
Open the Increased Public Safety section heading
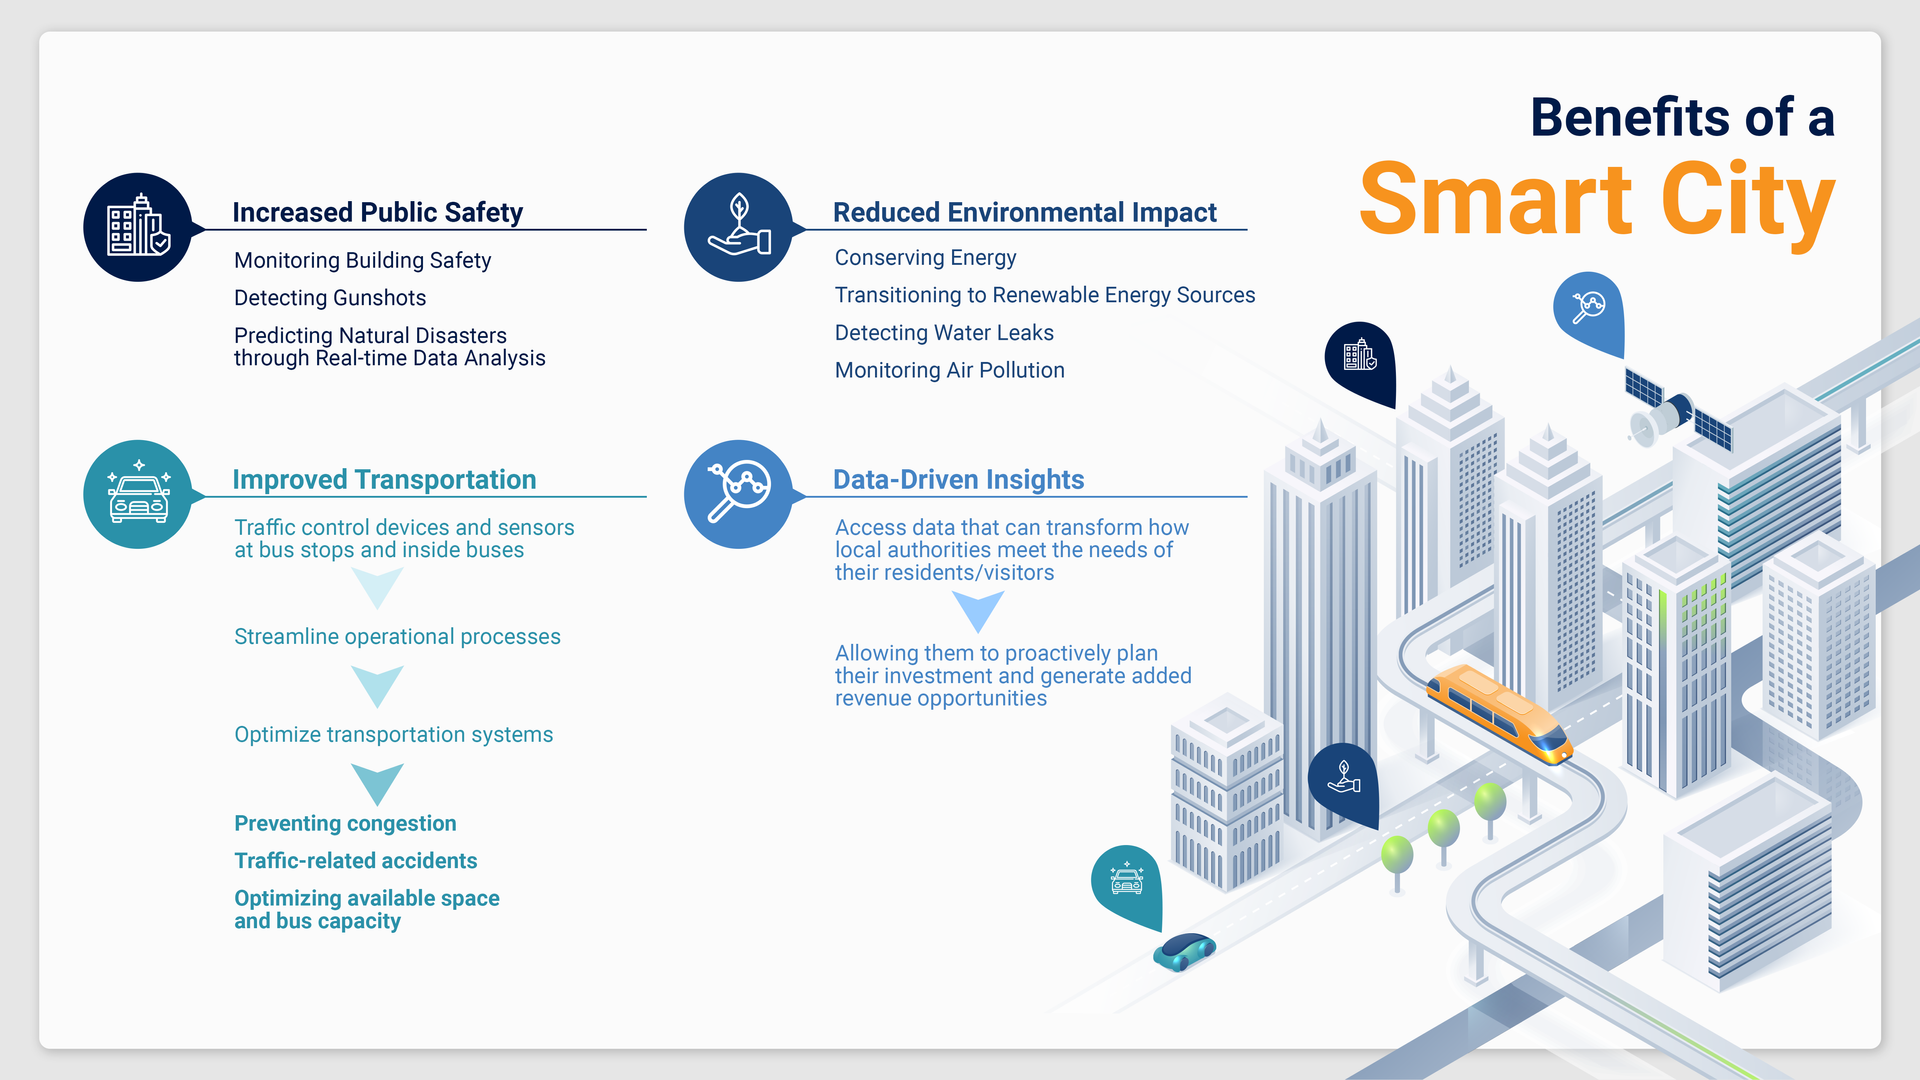point(377,212)
